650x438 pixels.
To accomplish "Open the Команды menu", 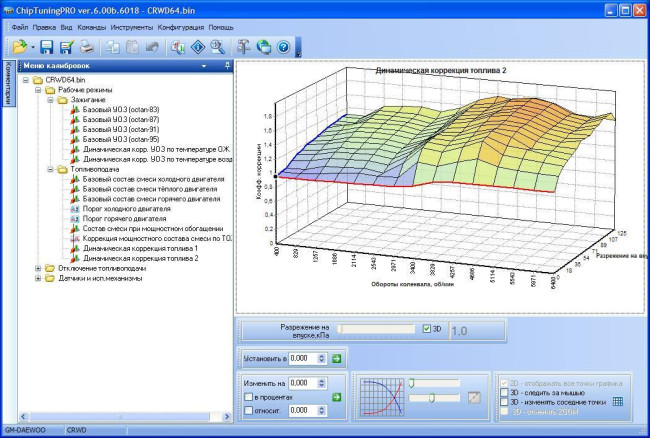I will click(92, 27).
